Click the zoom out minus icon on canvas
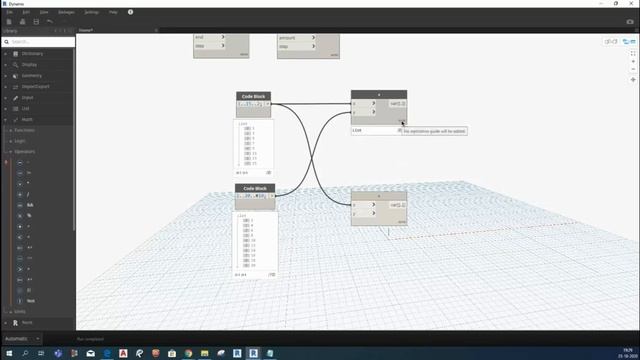The height and width of the screenshot is (360, 640). [633, 69]
